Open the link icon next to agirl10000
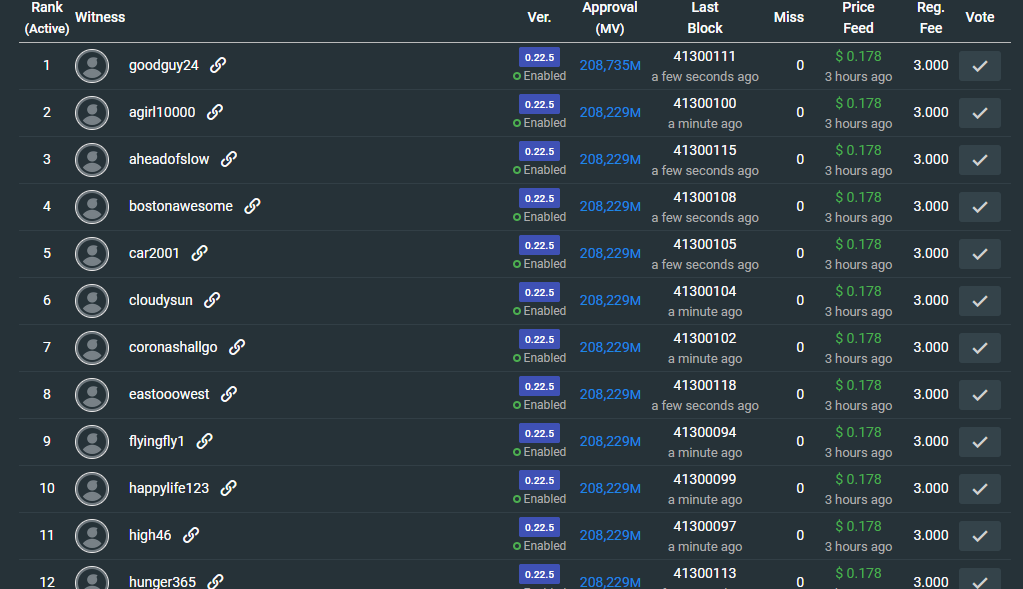1023x589 pixels. tap(215, 112)
